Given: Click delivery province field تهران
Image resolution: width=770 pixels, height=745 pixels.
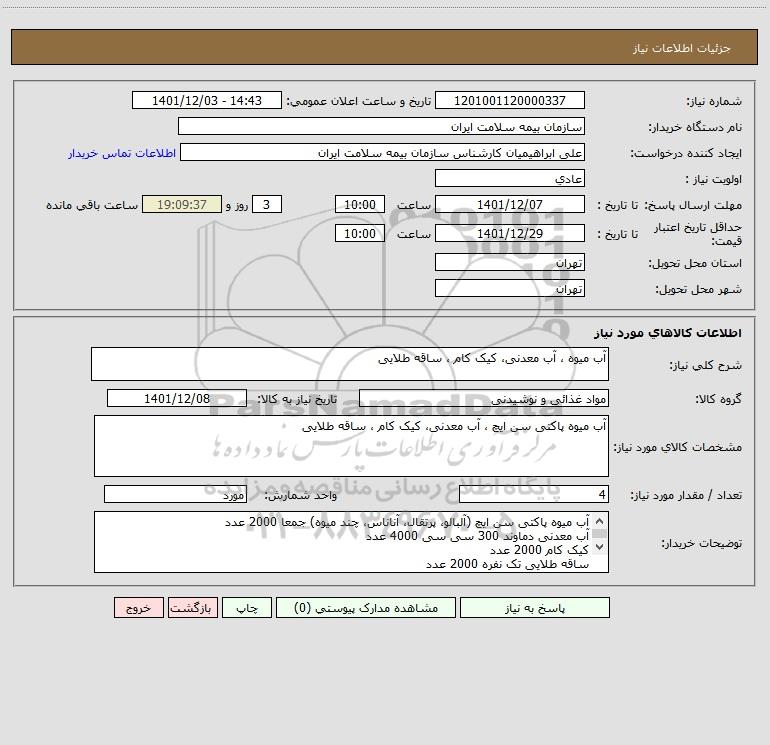Looking at the screenshot, I should point(510,262).
